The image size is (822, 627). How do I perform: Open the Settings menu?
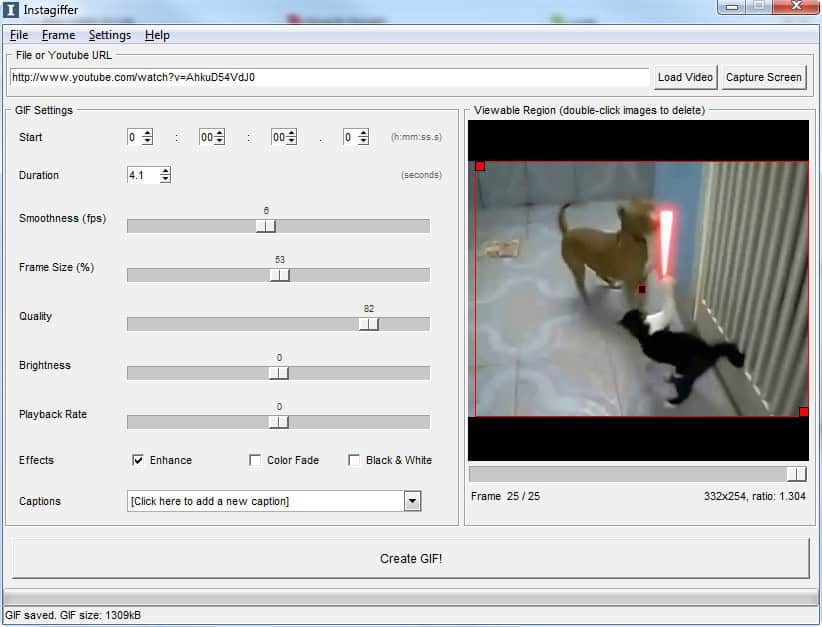point(110,35)
